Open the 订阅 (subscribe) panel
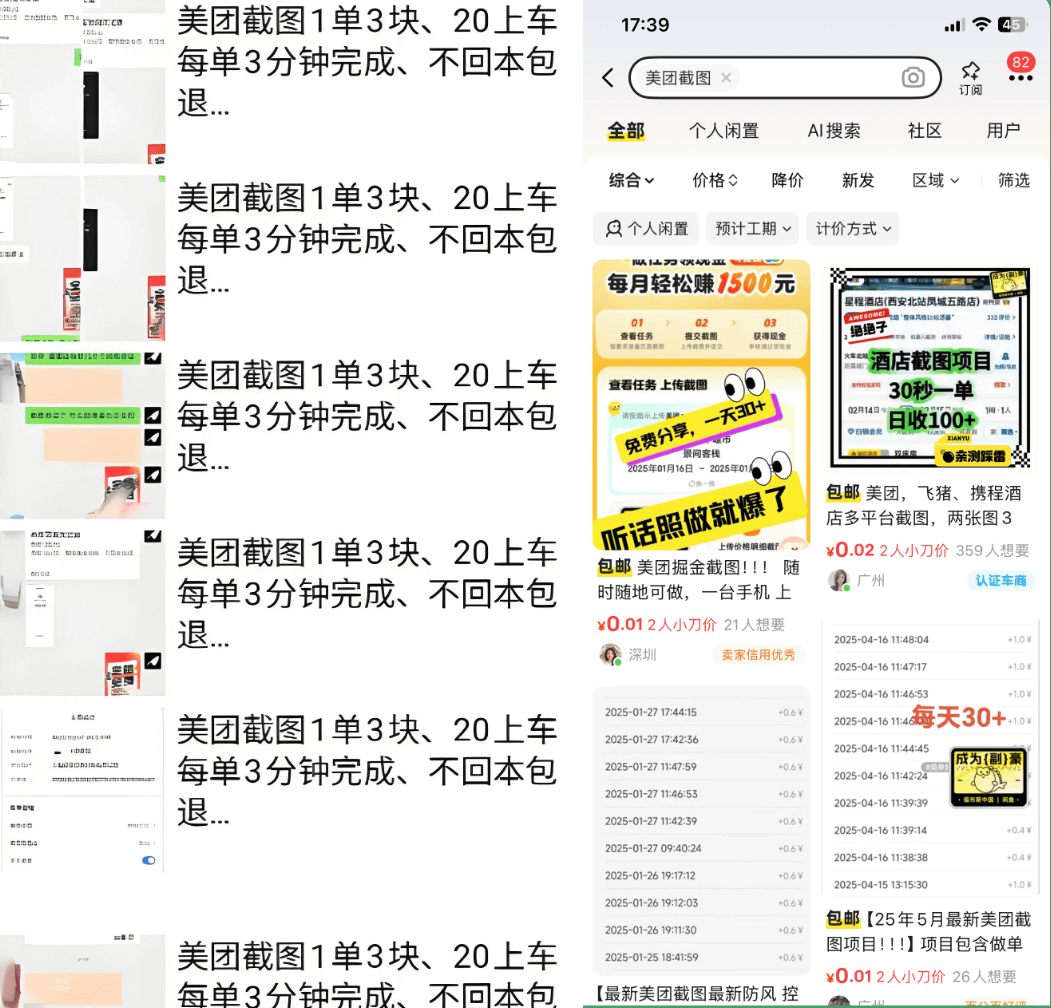 click(x=969, y=78)
